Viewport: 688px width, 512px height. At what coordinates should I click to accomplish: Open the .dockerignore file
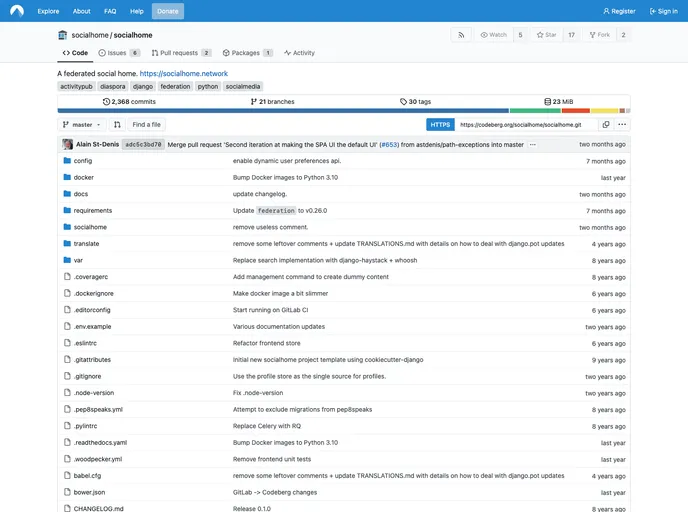point(93,294)
